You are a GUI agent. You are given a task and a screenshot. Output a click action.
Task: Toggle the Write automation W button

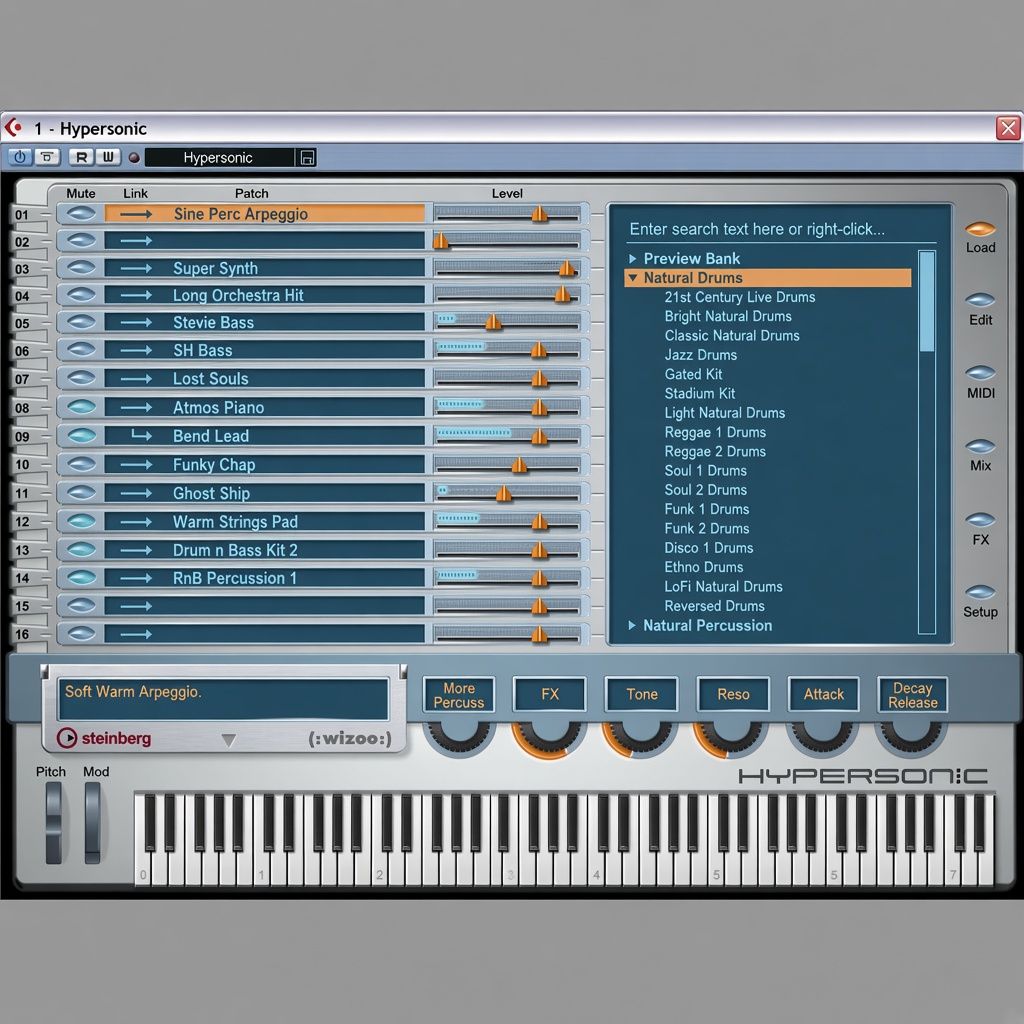coord(108,157)
